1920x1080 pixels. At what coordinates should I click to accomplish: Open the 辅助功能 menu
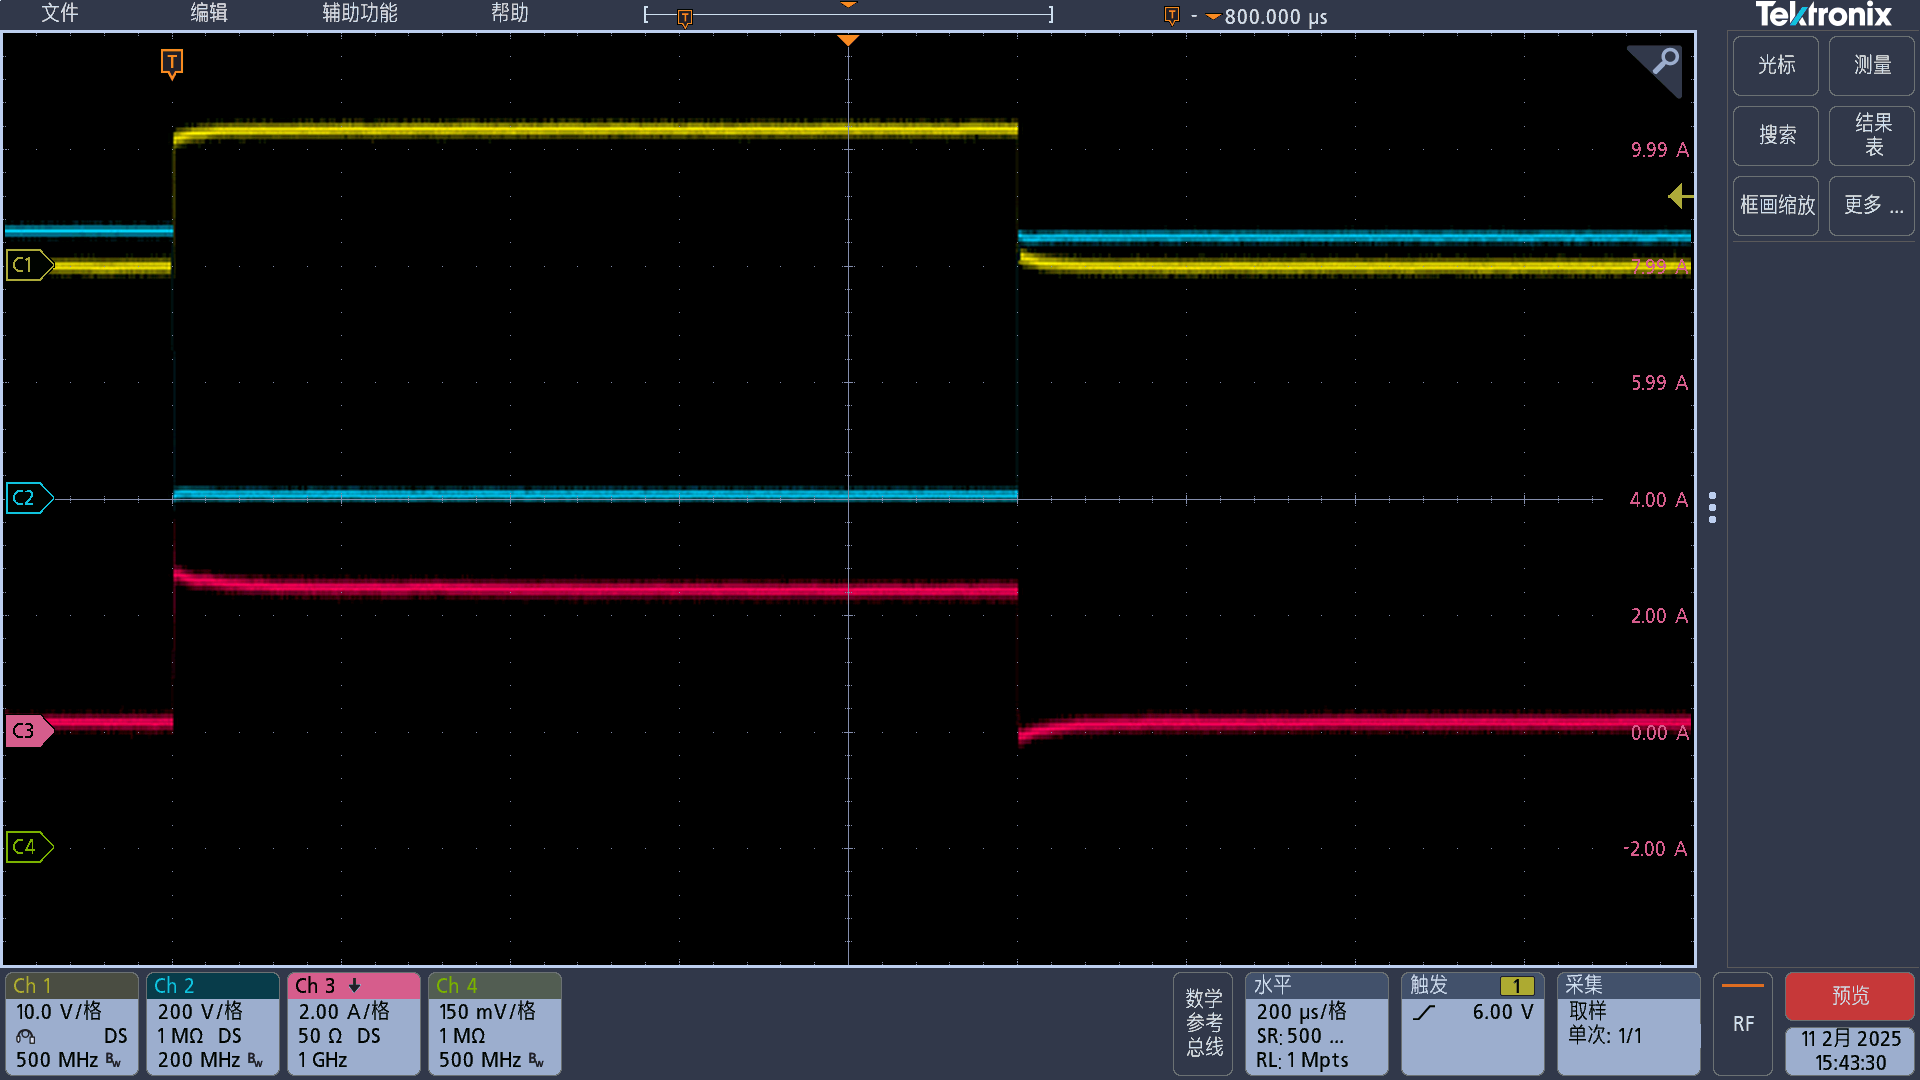tap(359, 13)
